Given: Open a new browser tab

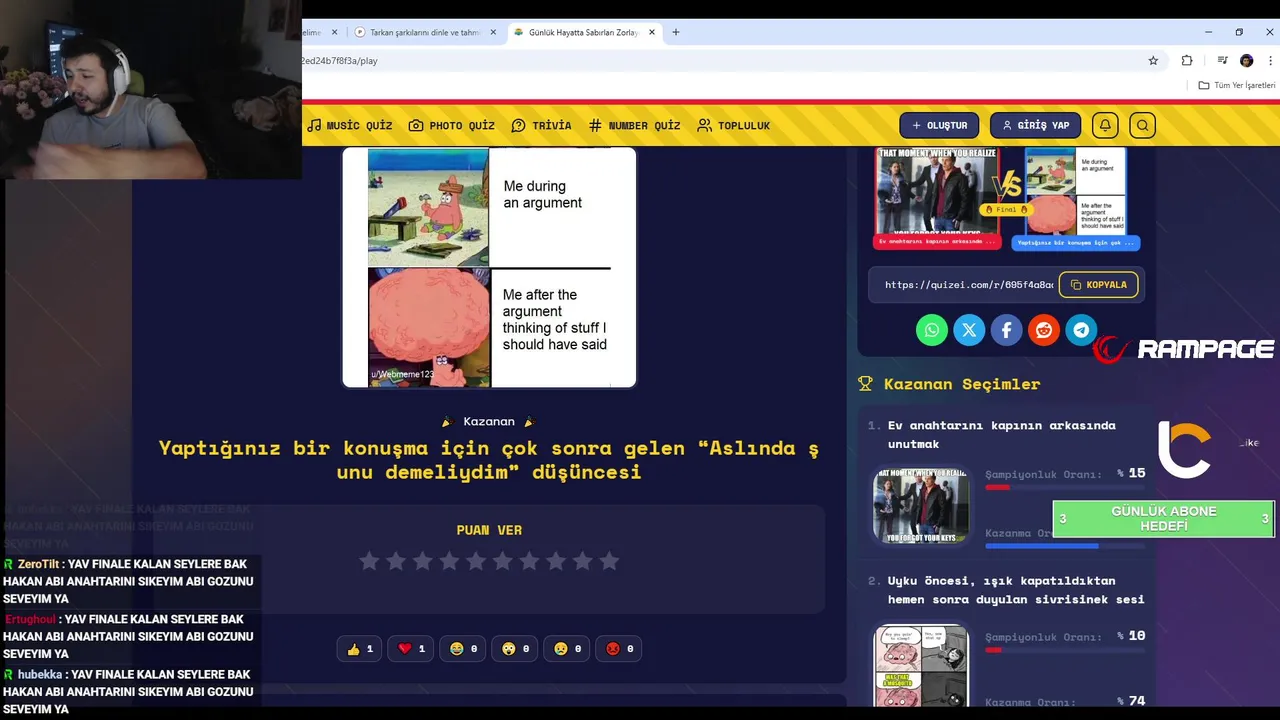Looking at the screenshot, I should (x=676, y=32).
